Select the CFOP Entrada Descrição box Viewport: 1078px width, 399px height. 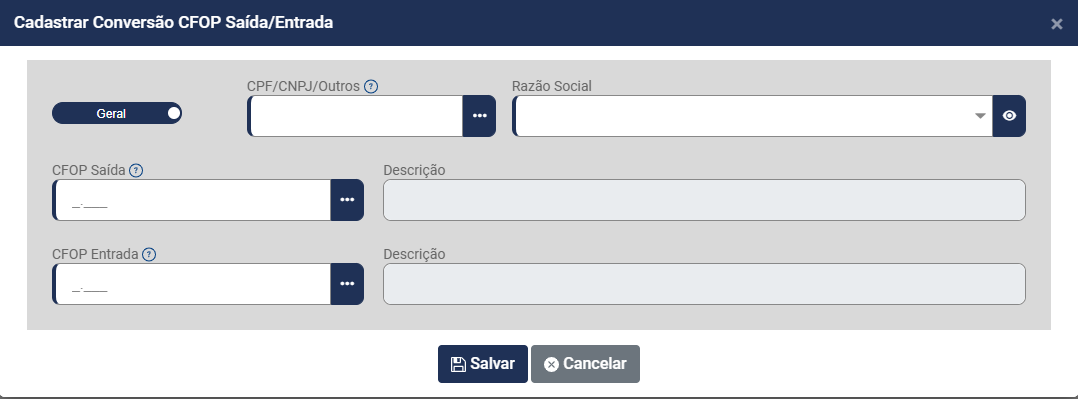704,284
